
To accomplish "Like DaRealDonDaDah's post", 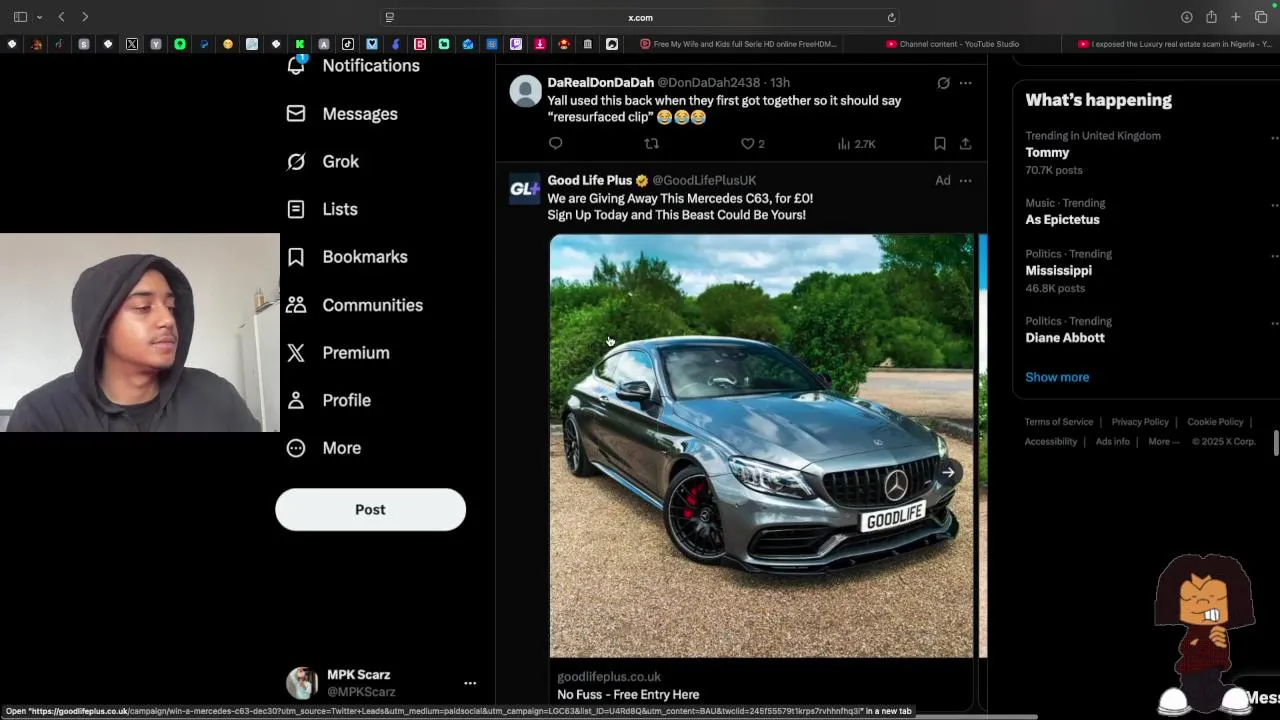I will pos(752,144).
